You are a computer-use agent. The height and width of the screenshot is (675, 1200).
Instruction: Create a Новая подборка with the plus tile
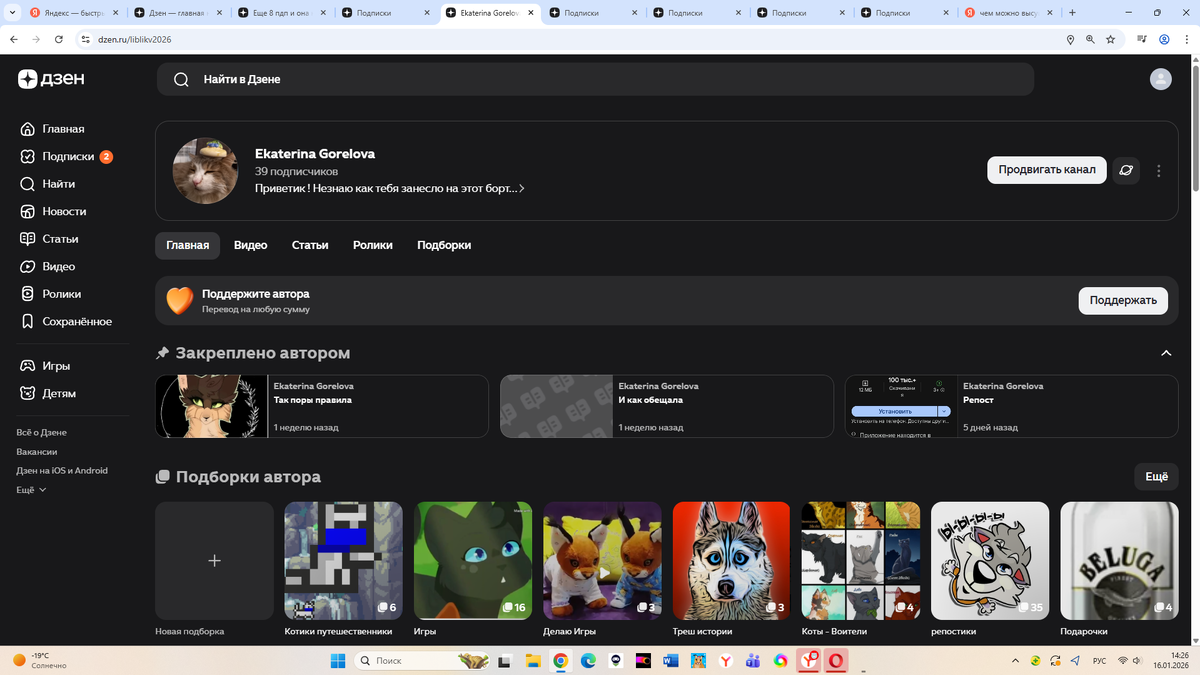214,561
